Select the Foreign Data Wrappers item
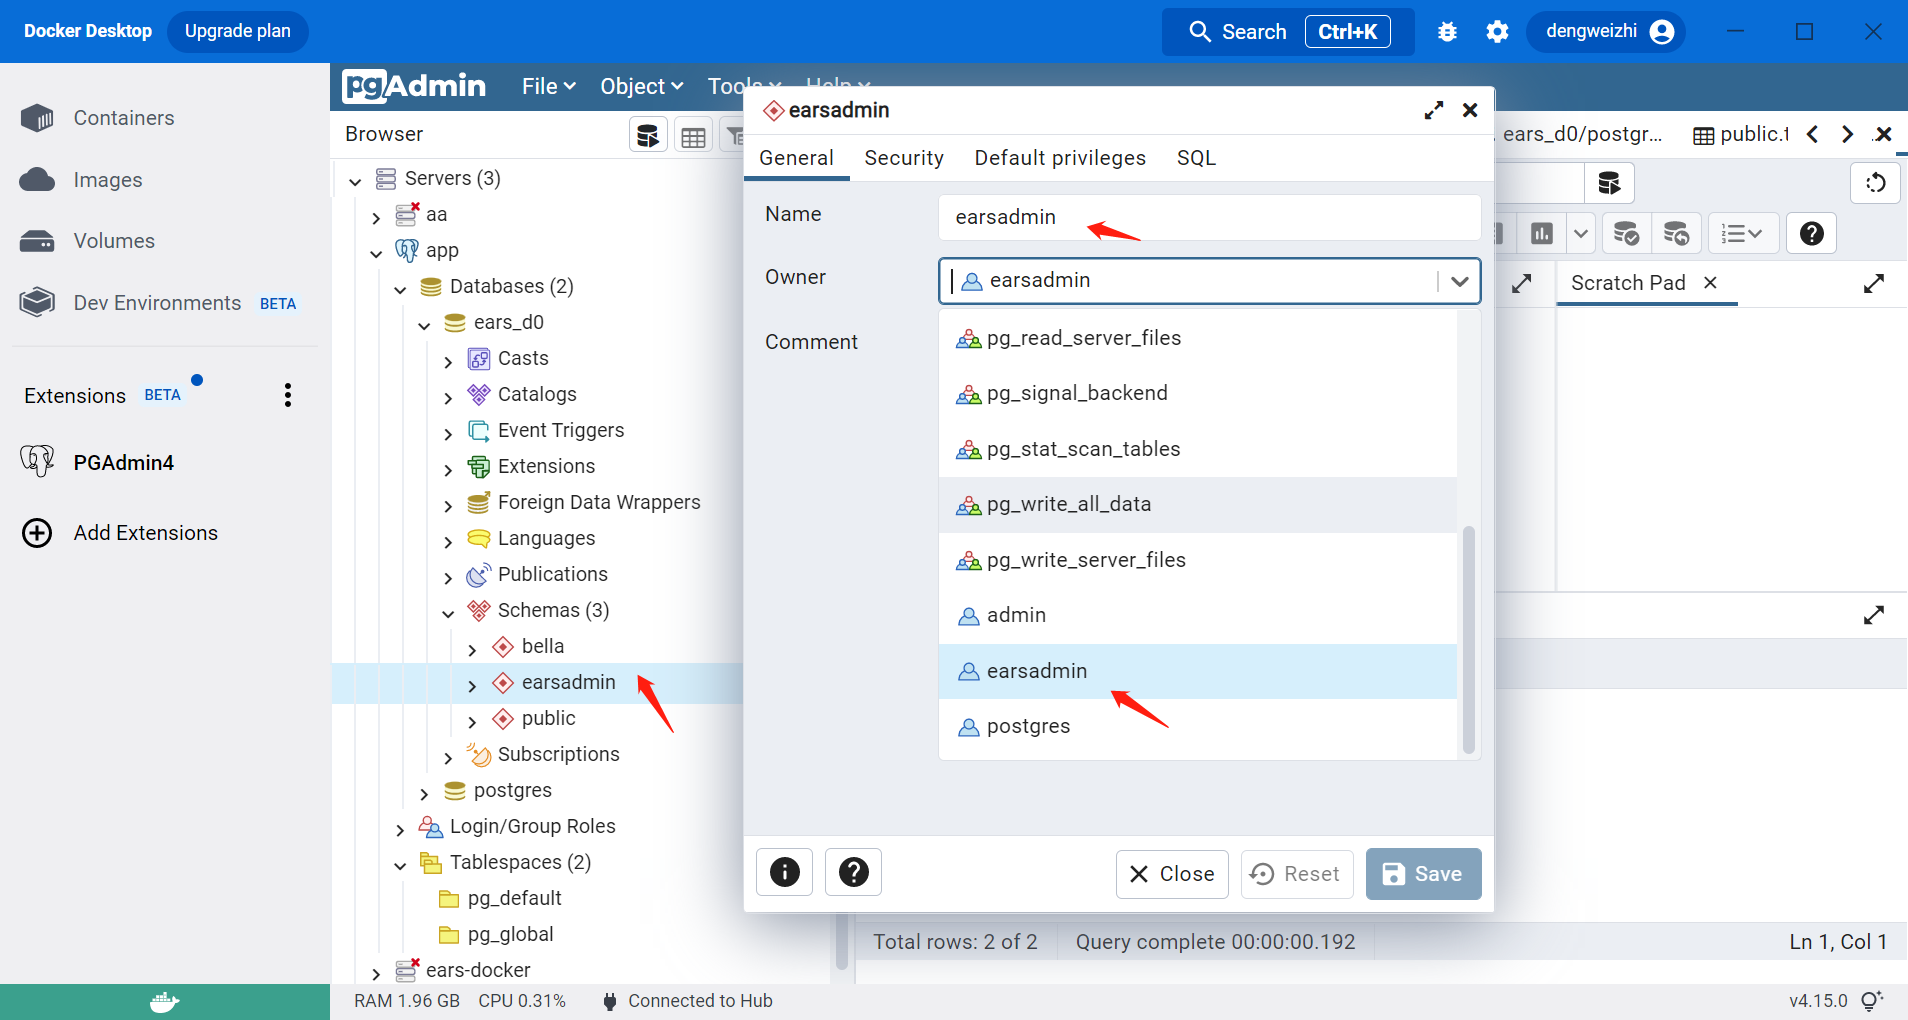The width and height of the screenshot is (1908, 1020). (598, 503)
